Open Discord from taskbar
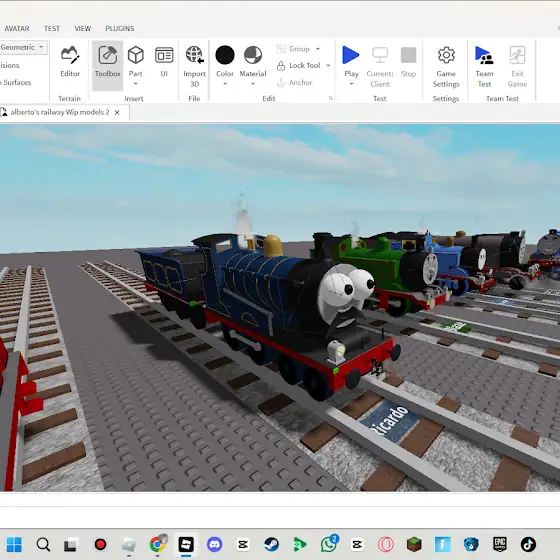The image size is (560, 560). click(215, 544)
